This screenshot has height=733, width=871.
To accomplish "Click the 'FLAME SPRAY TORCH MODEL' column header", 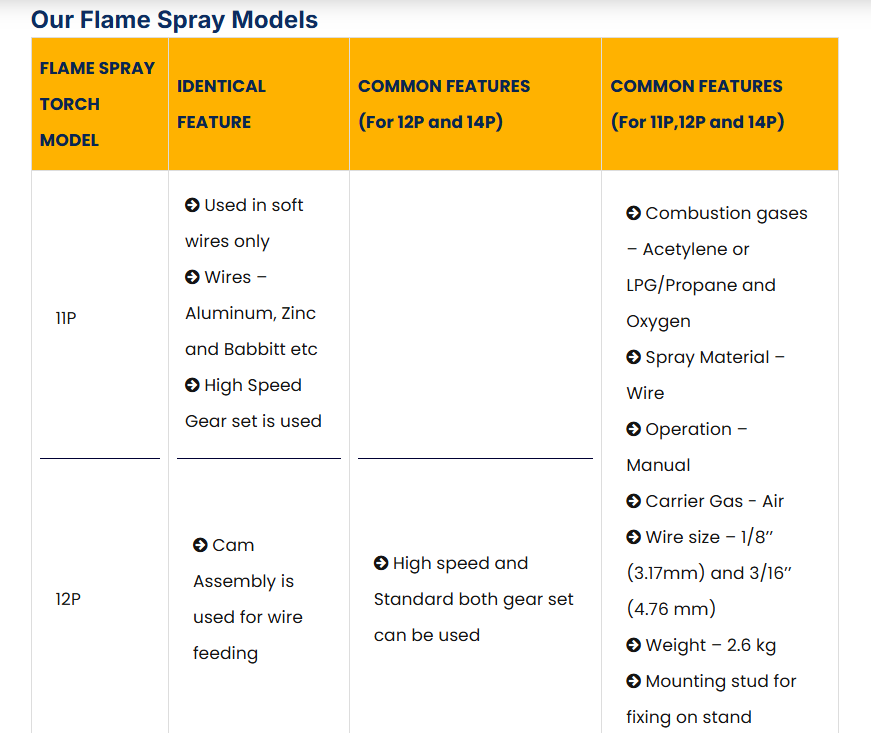I will click(98, 104).
